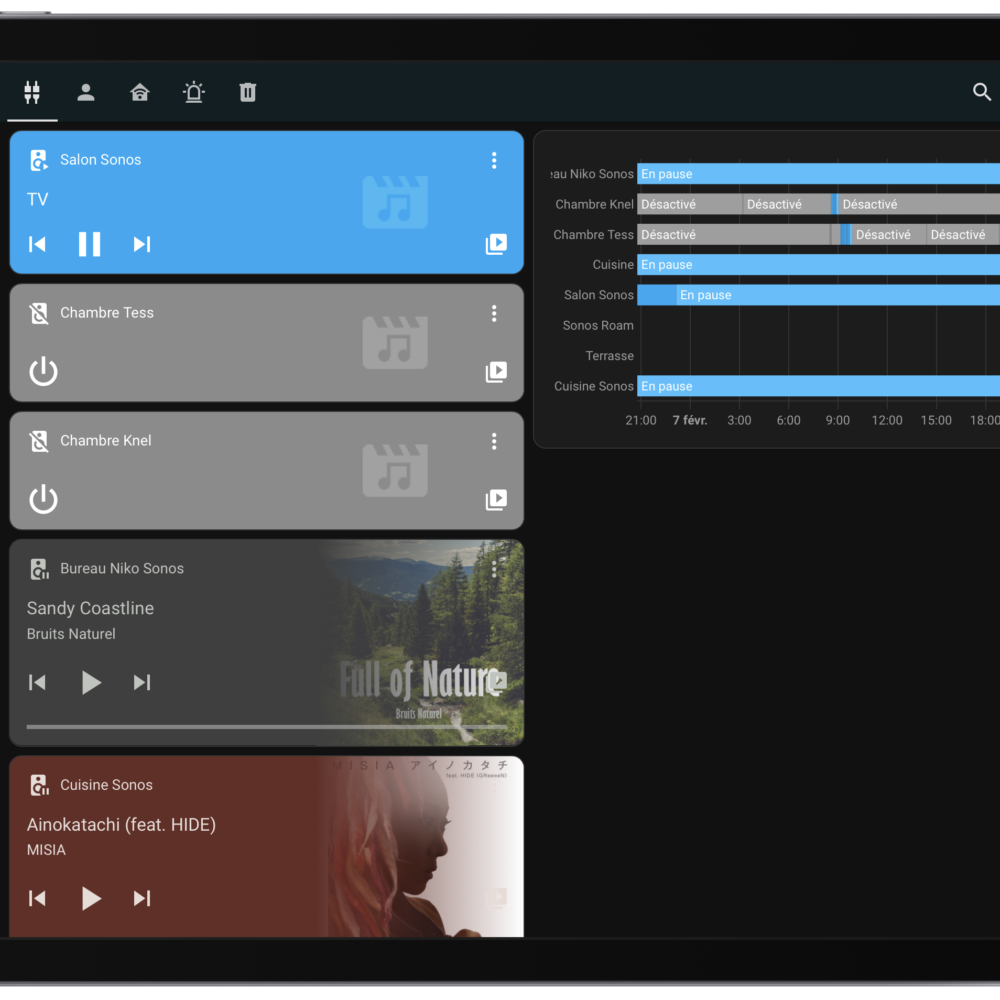Click the Chambre Tess speaker-off icon
Image resolution: width=1000 pixels, height=1000 pixels.
pos(39,313)
